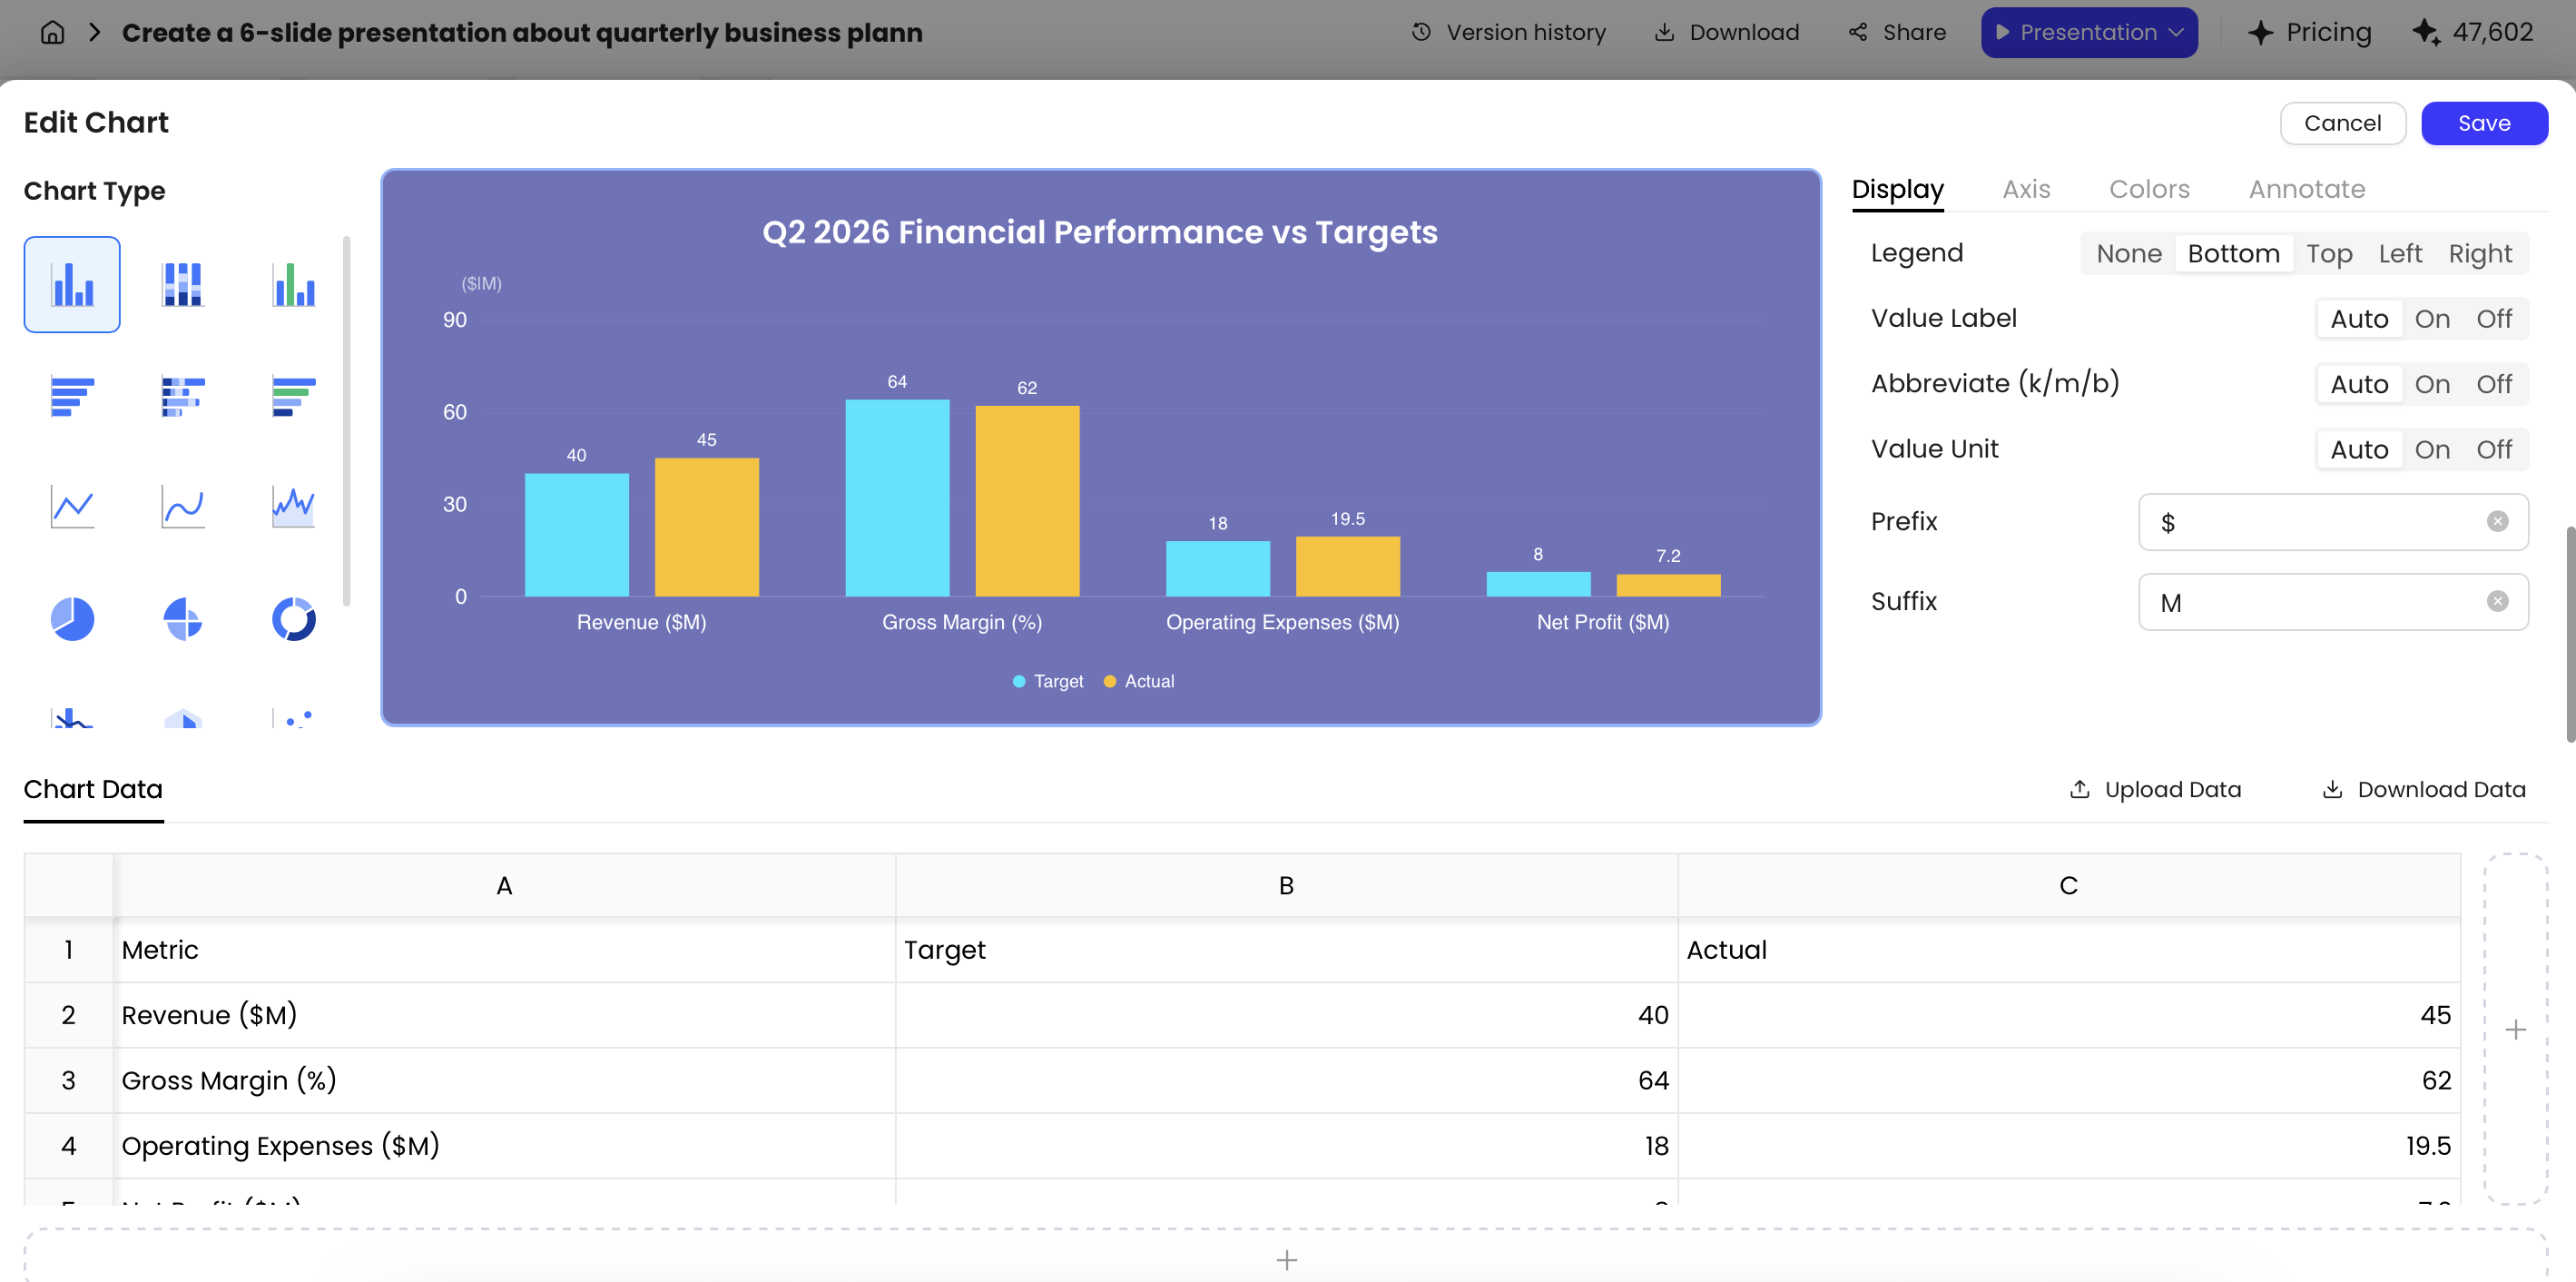This screenshot has width=2576, height=1282.
Task: Click the right-edge page scrollbar
Action: 2570,633
